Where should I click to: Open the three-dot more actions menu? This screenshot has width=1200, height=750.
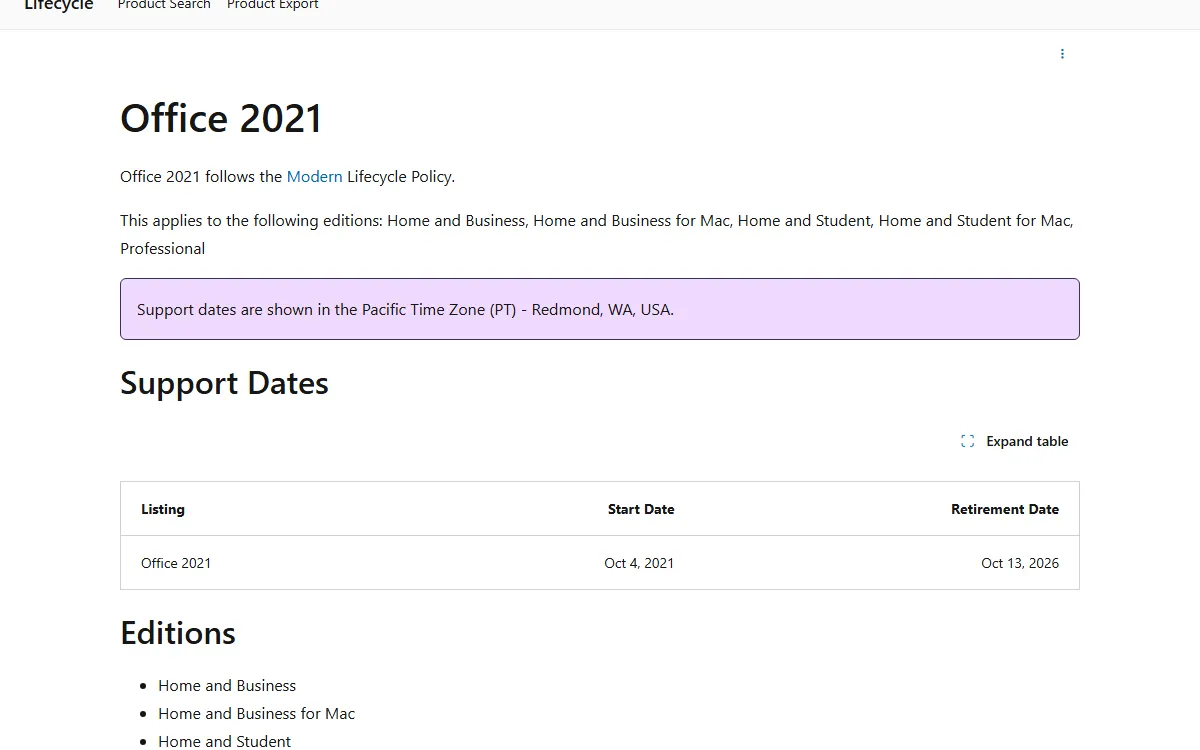point(1062,54)
